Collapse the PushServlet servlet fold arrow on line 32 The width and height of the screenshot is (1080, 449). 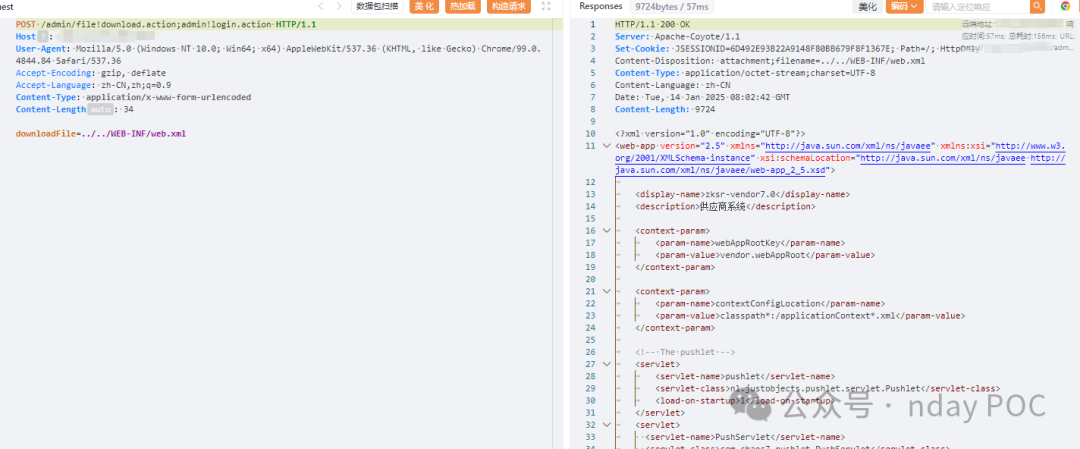(606, 425)
